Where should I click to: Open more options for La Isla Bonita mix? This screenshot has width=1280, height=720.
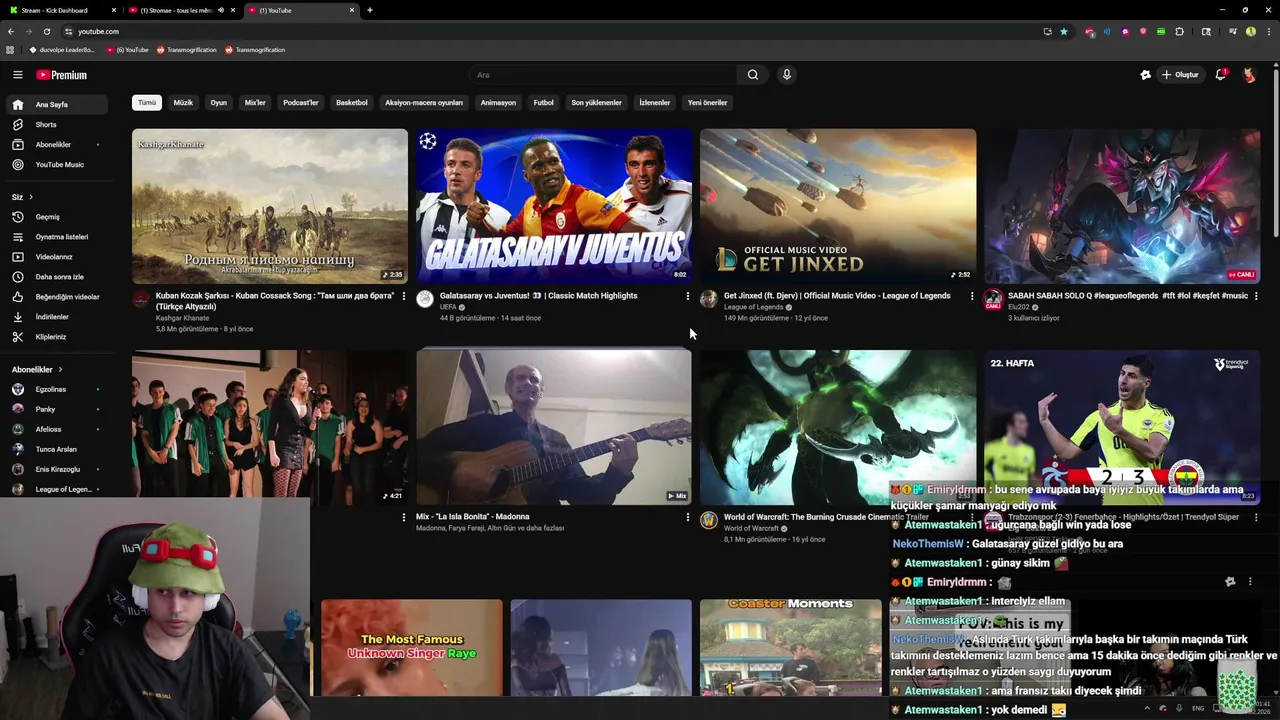tap(687, 517)
